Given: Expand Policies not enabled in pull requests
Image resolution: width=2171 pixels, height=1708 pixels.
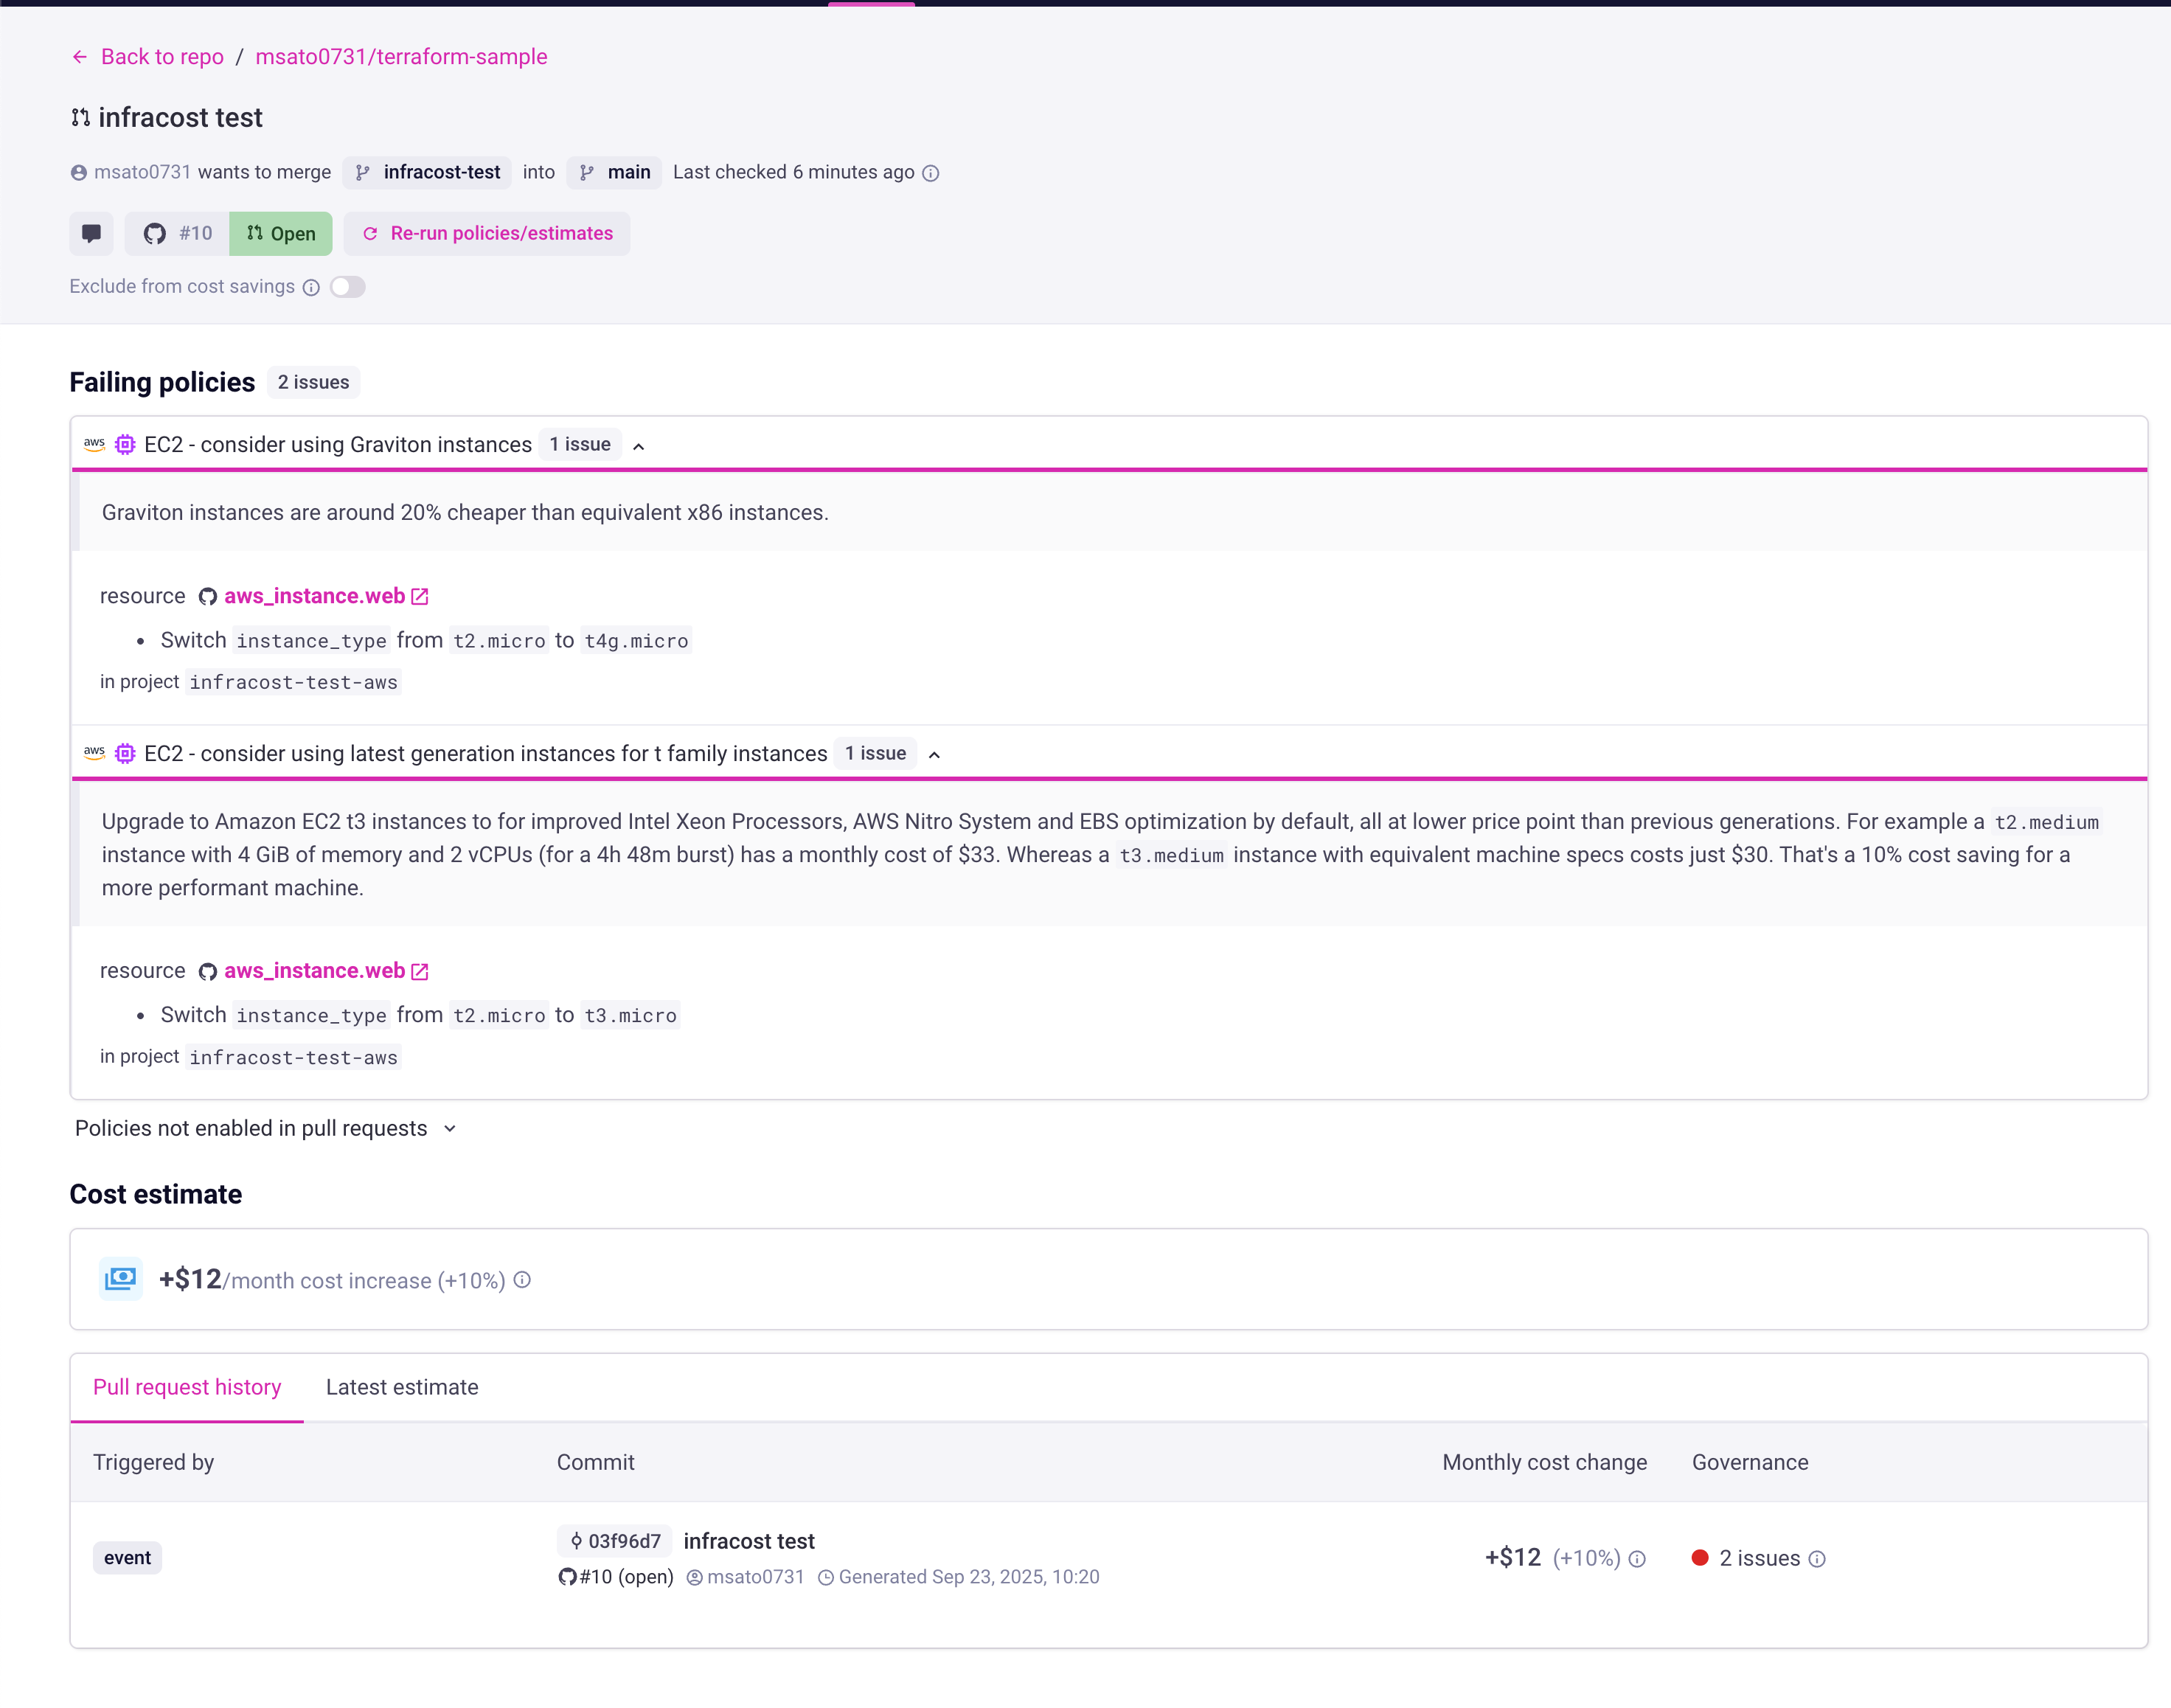Looking at the screenshot, I should pos(266,1128).
